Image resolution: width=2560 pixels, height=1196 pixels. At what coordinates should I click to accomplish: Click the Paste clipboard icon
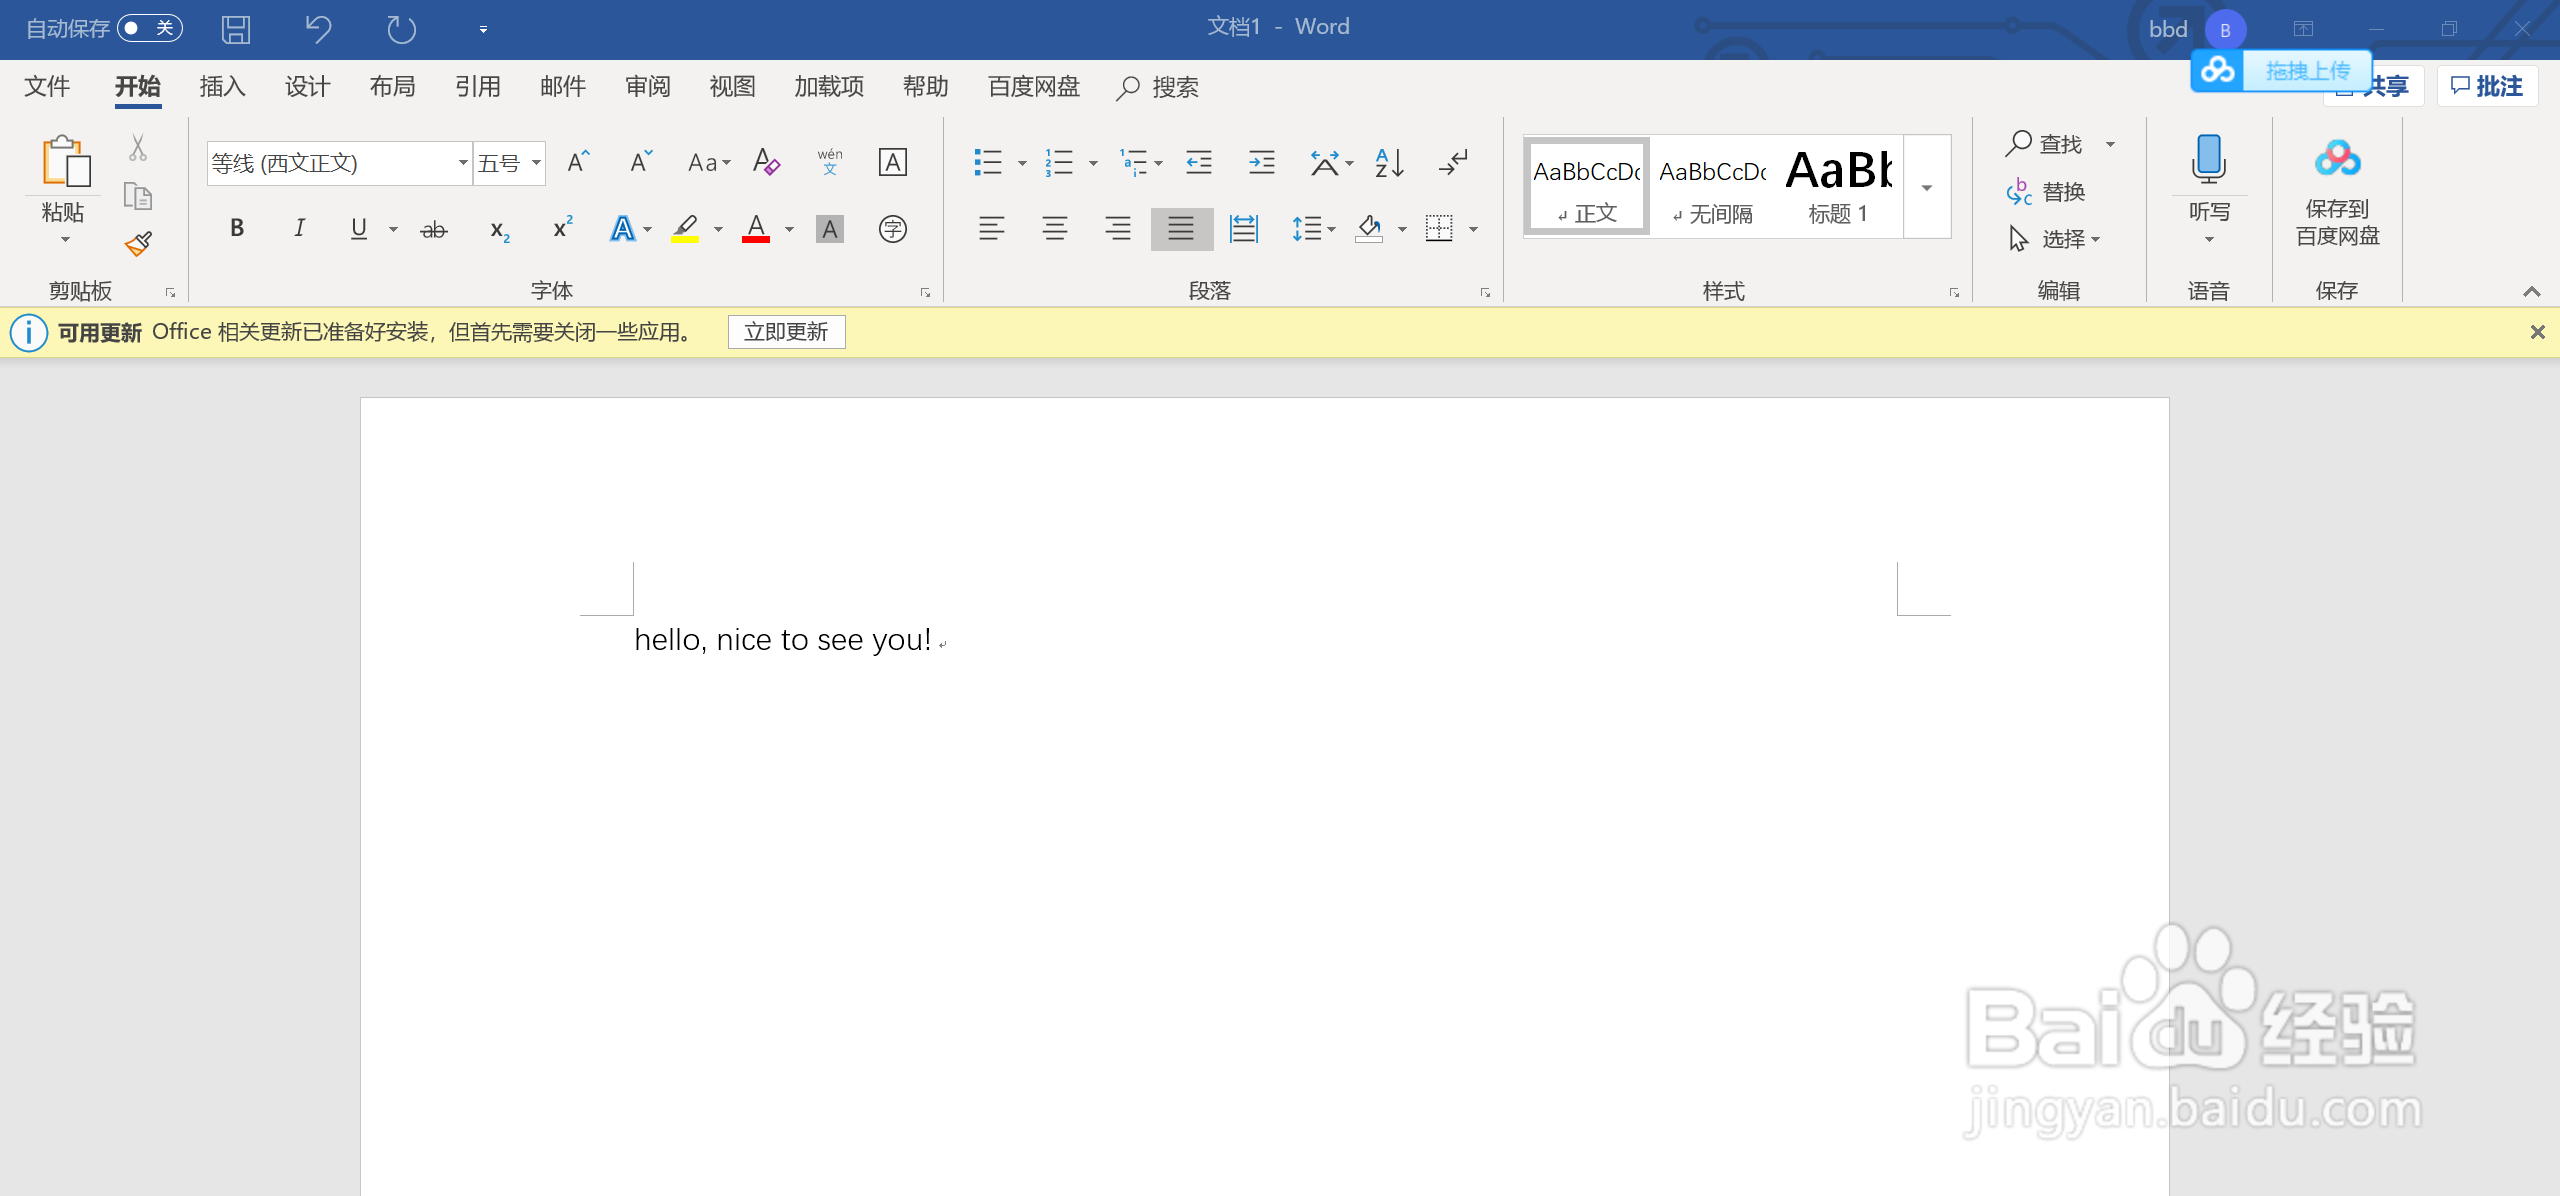66,162
